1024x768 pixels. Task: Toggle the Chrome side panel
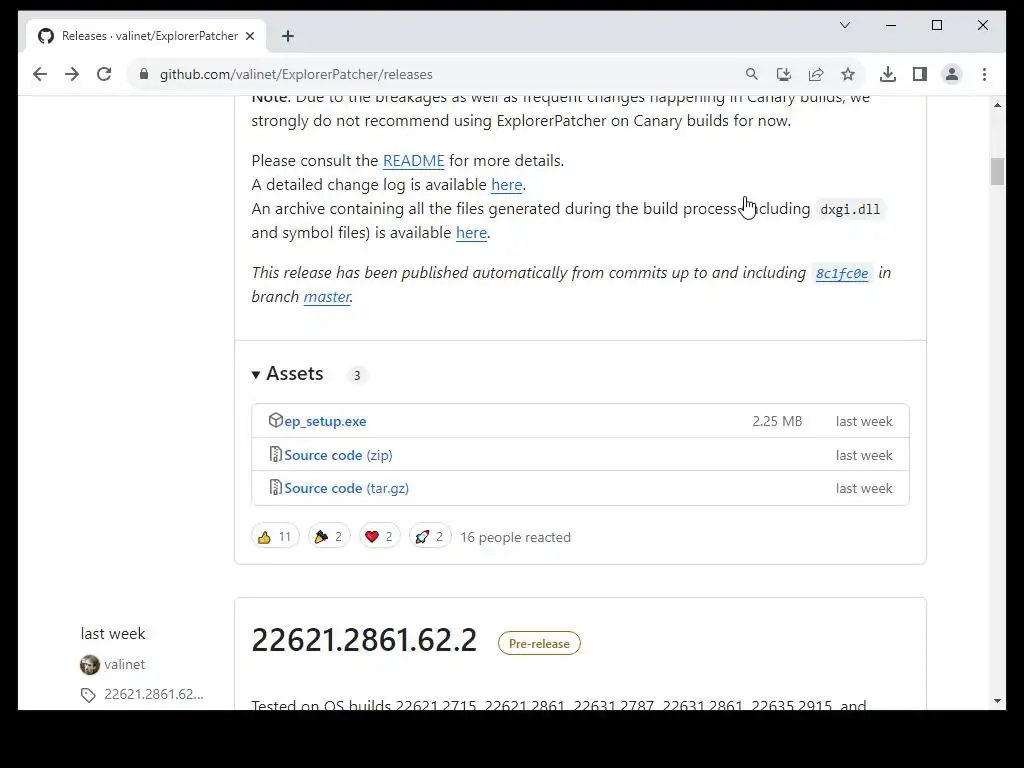pos(920,74)
